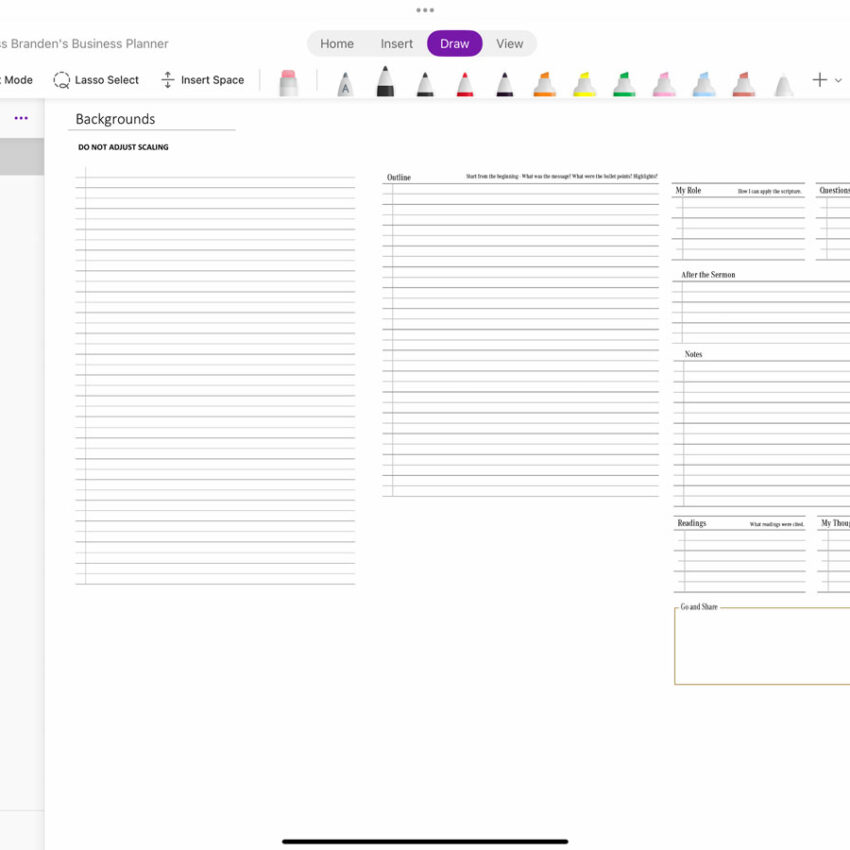Click the Questions section heading

[834, 190]
